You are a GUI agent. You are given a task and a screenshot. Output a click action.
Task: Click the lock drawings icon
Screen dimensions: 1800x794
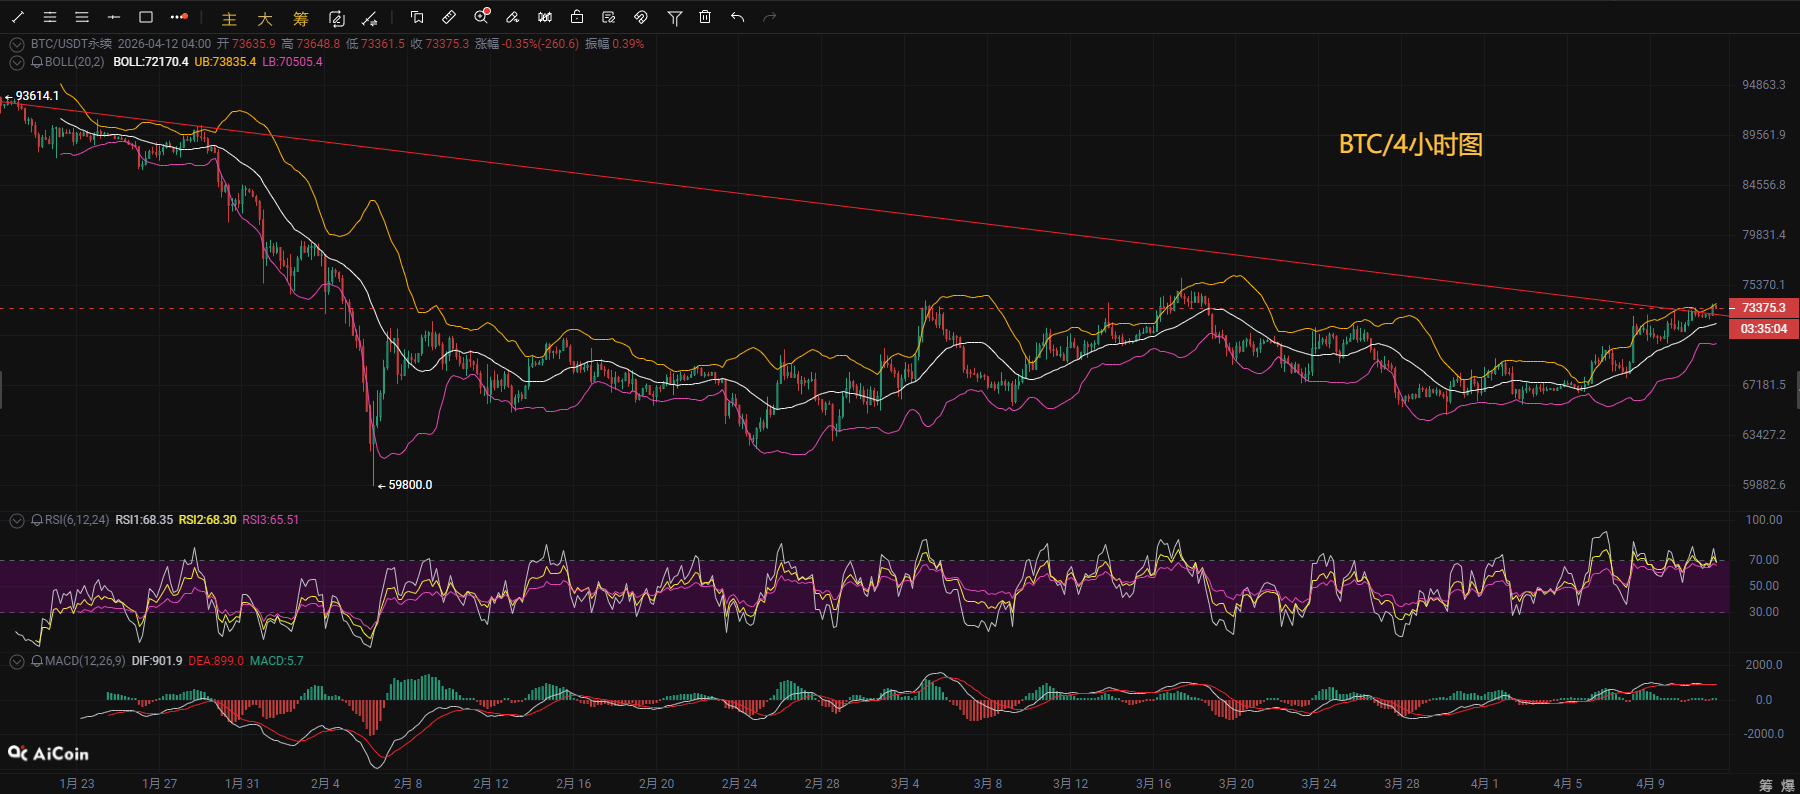click(x=577, y=17)
